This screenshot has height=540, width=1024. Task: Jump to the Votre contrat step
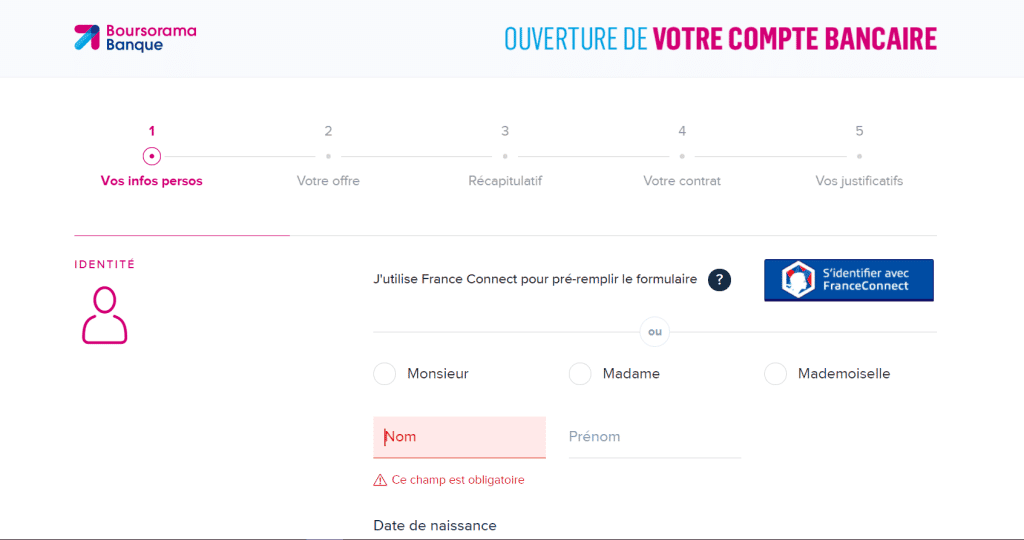tap(682, 181)
